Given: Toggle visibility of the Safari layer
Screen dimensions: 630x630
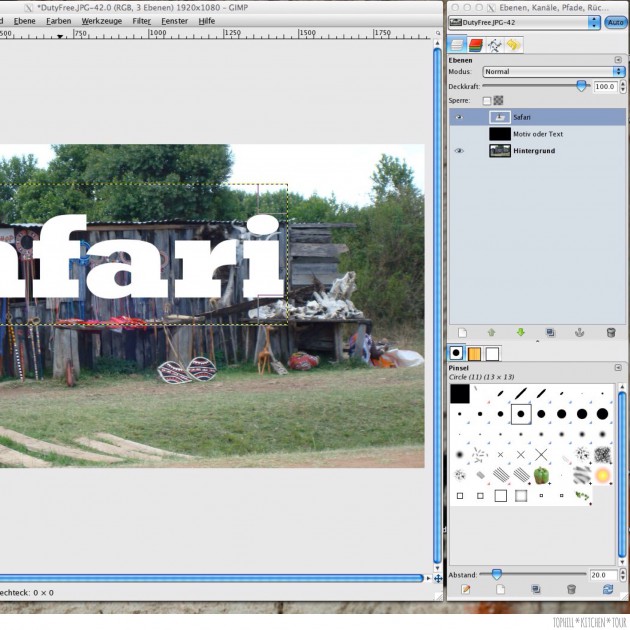Looking at the screenshot, I should pos(459,117).
